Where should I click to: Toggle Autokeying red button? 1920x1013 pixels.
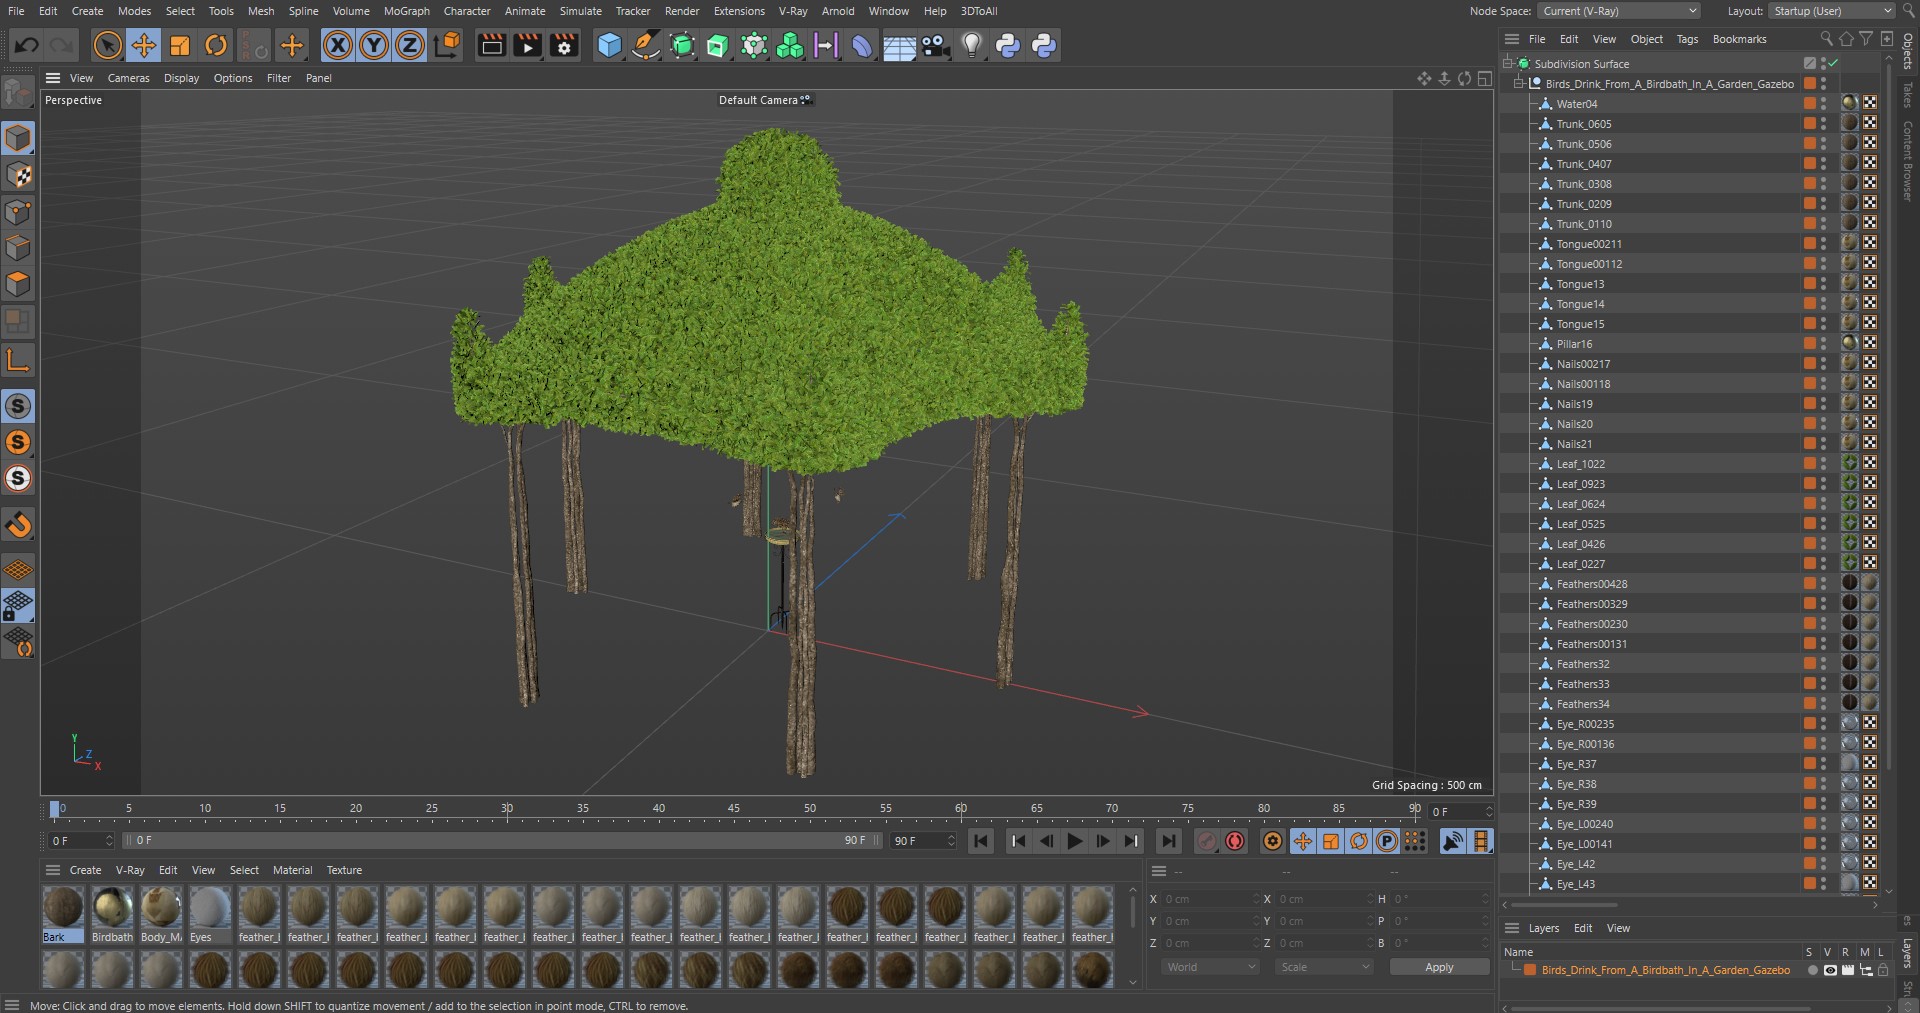click(x=1235, y=841)
